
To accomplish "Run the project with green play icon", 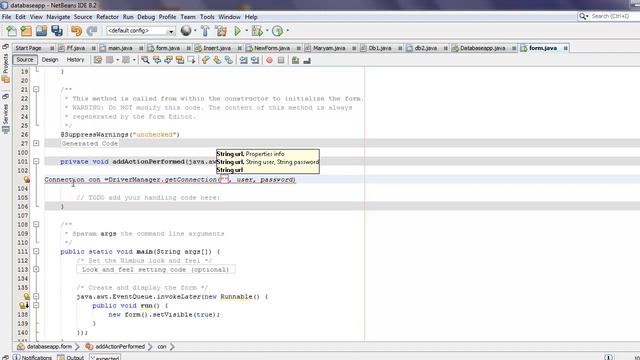I will [x=237, y=31].
